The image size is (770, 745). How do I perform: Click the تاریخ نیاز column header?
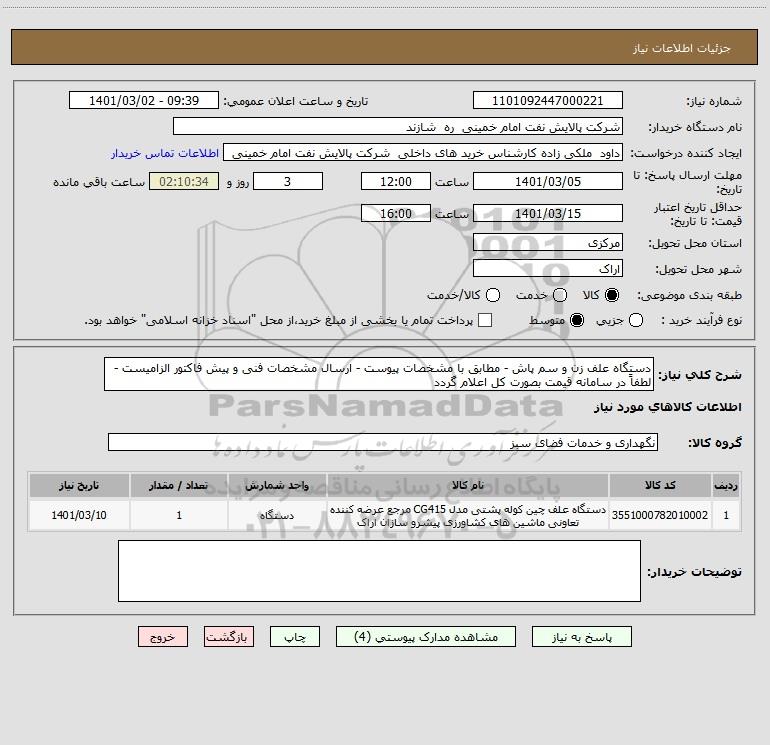pos(79,485)
